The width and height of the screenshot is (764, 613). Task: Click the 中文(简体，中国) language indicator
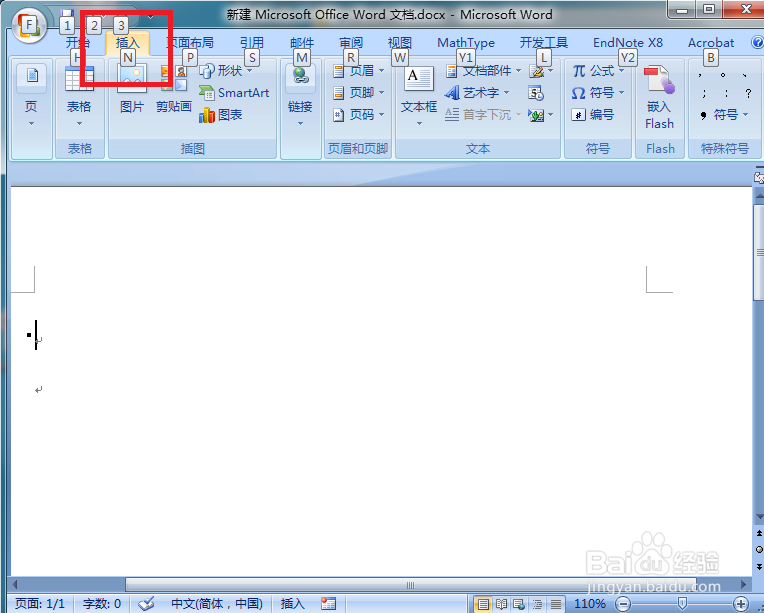click(217, 604)
